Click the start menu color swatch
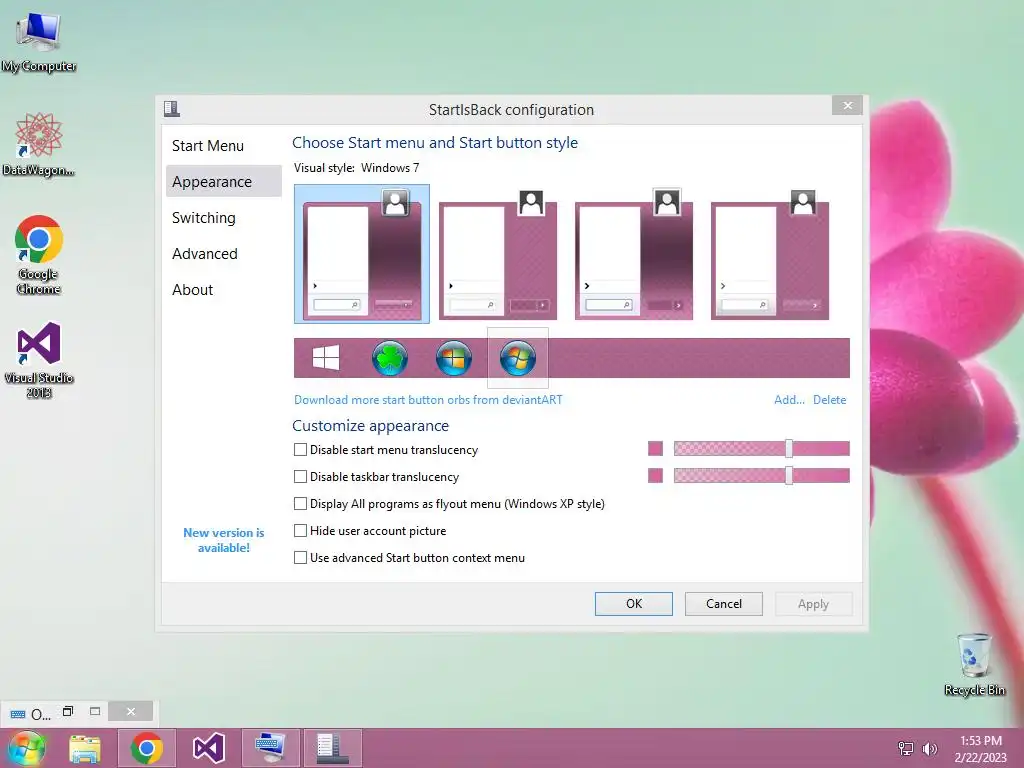The height and width of the screenshot is (768, 1024). coord(655,449)
